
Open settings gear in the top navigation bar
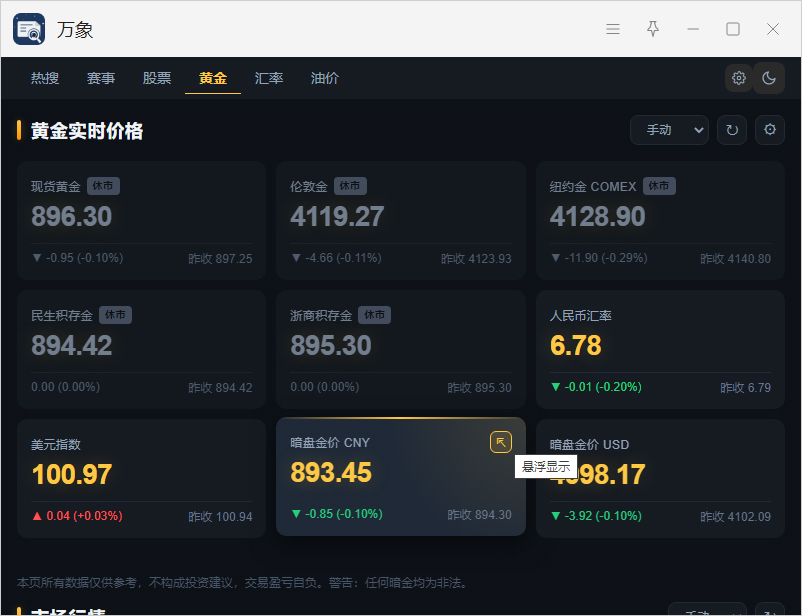click(739, 78)
